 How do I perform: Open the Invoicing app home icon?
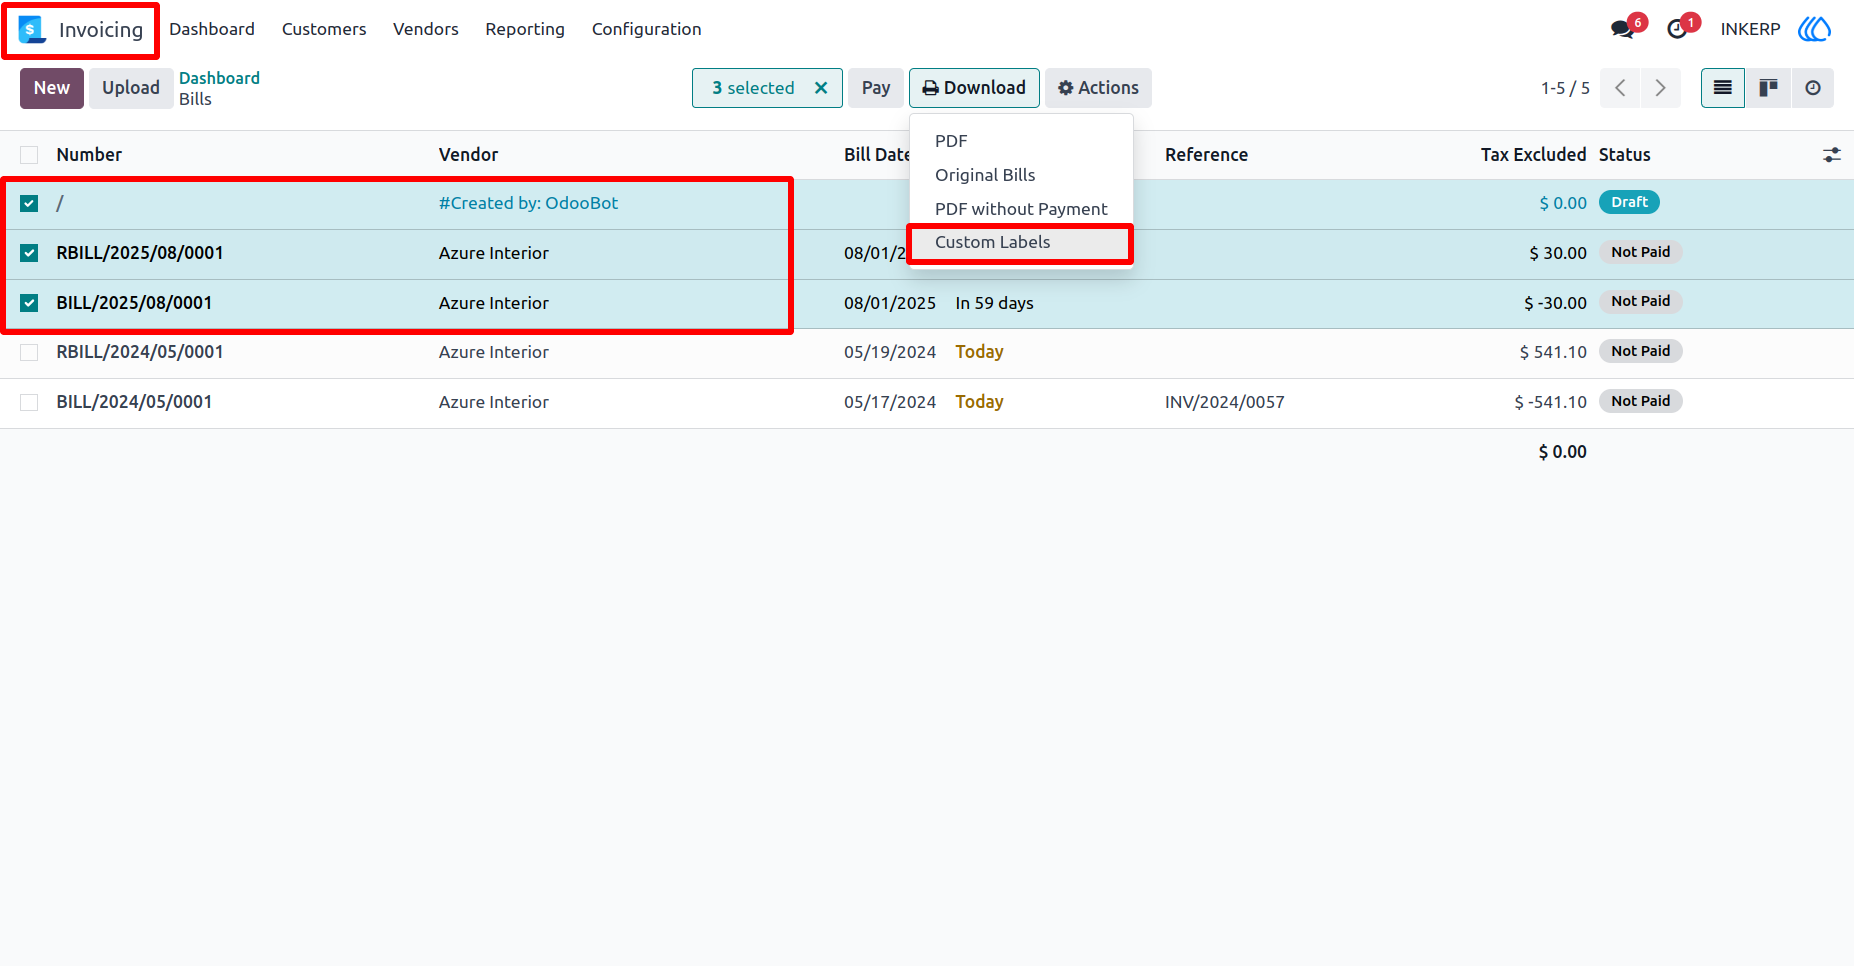coord(32,30)
